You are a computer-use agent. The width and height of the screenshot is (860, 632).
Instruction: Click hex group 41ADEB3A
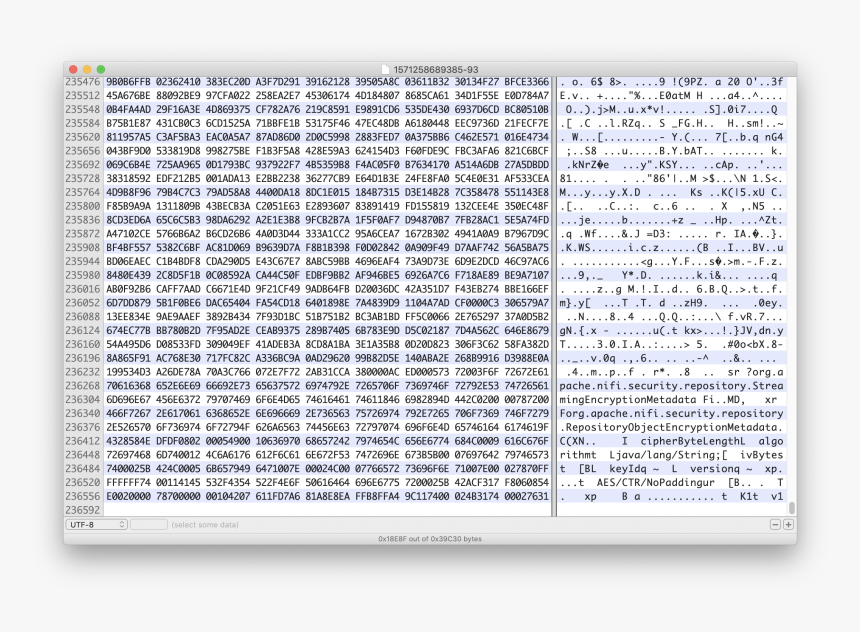coord(278,344)
